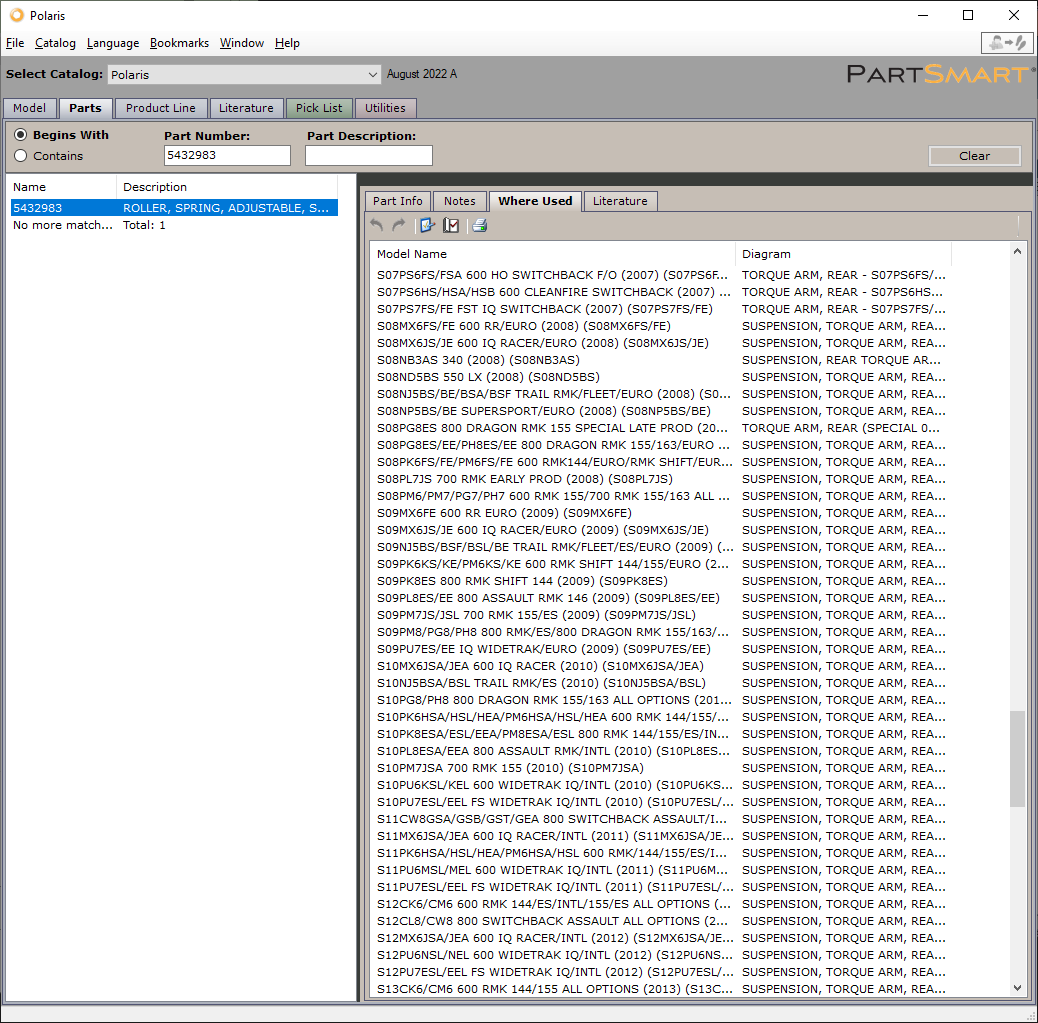Open the Help menu

coord(287,43)
